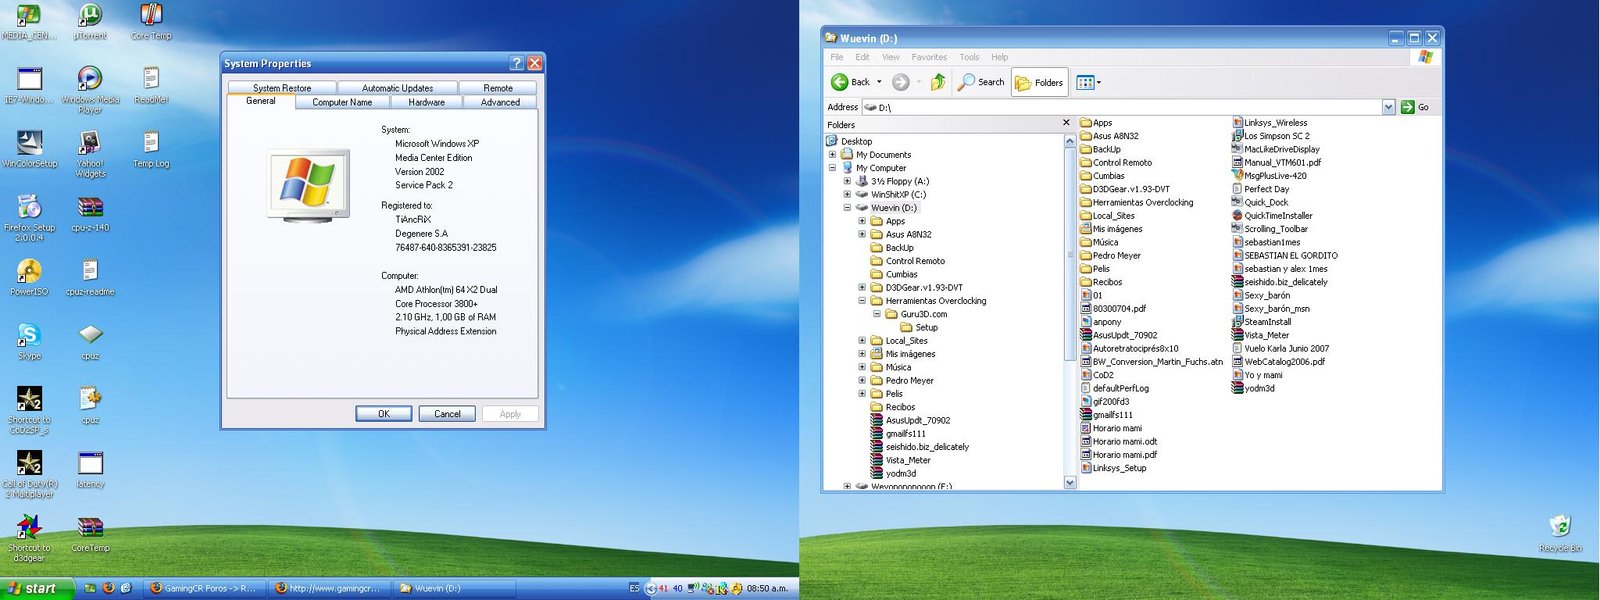The width and height of the screenshot is (1600, 600).
Task: Expand Asus A8N32 in folder tree
Action: pos(862,235)
